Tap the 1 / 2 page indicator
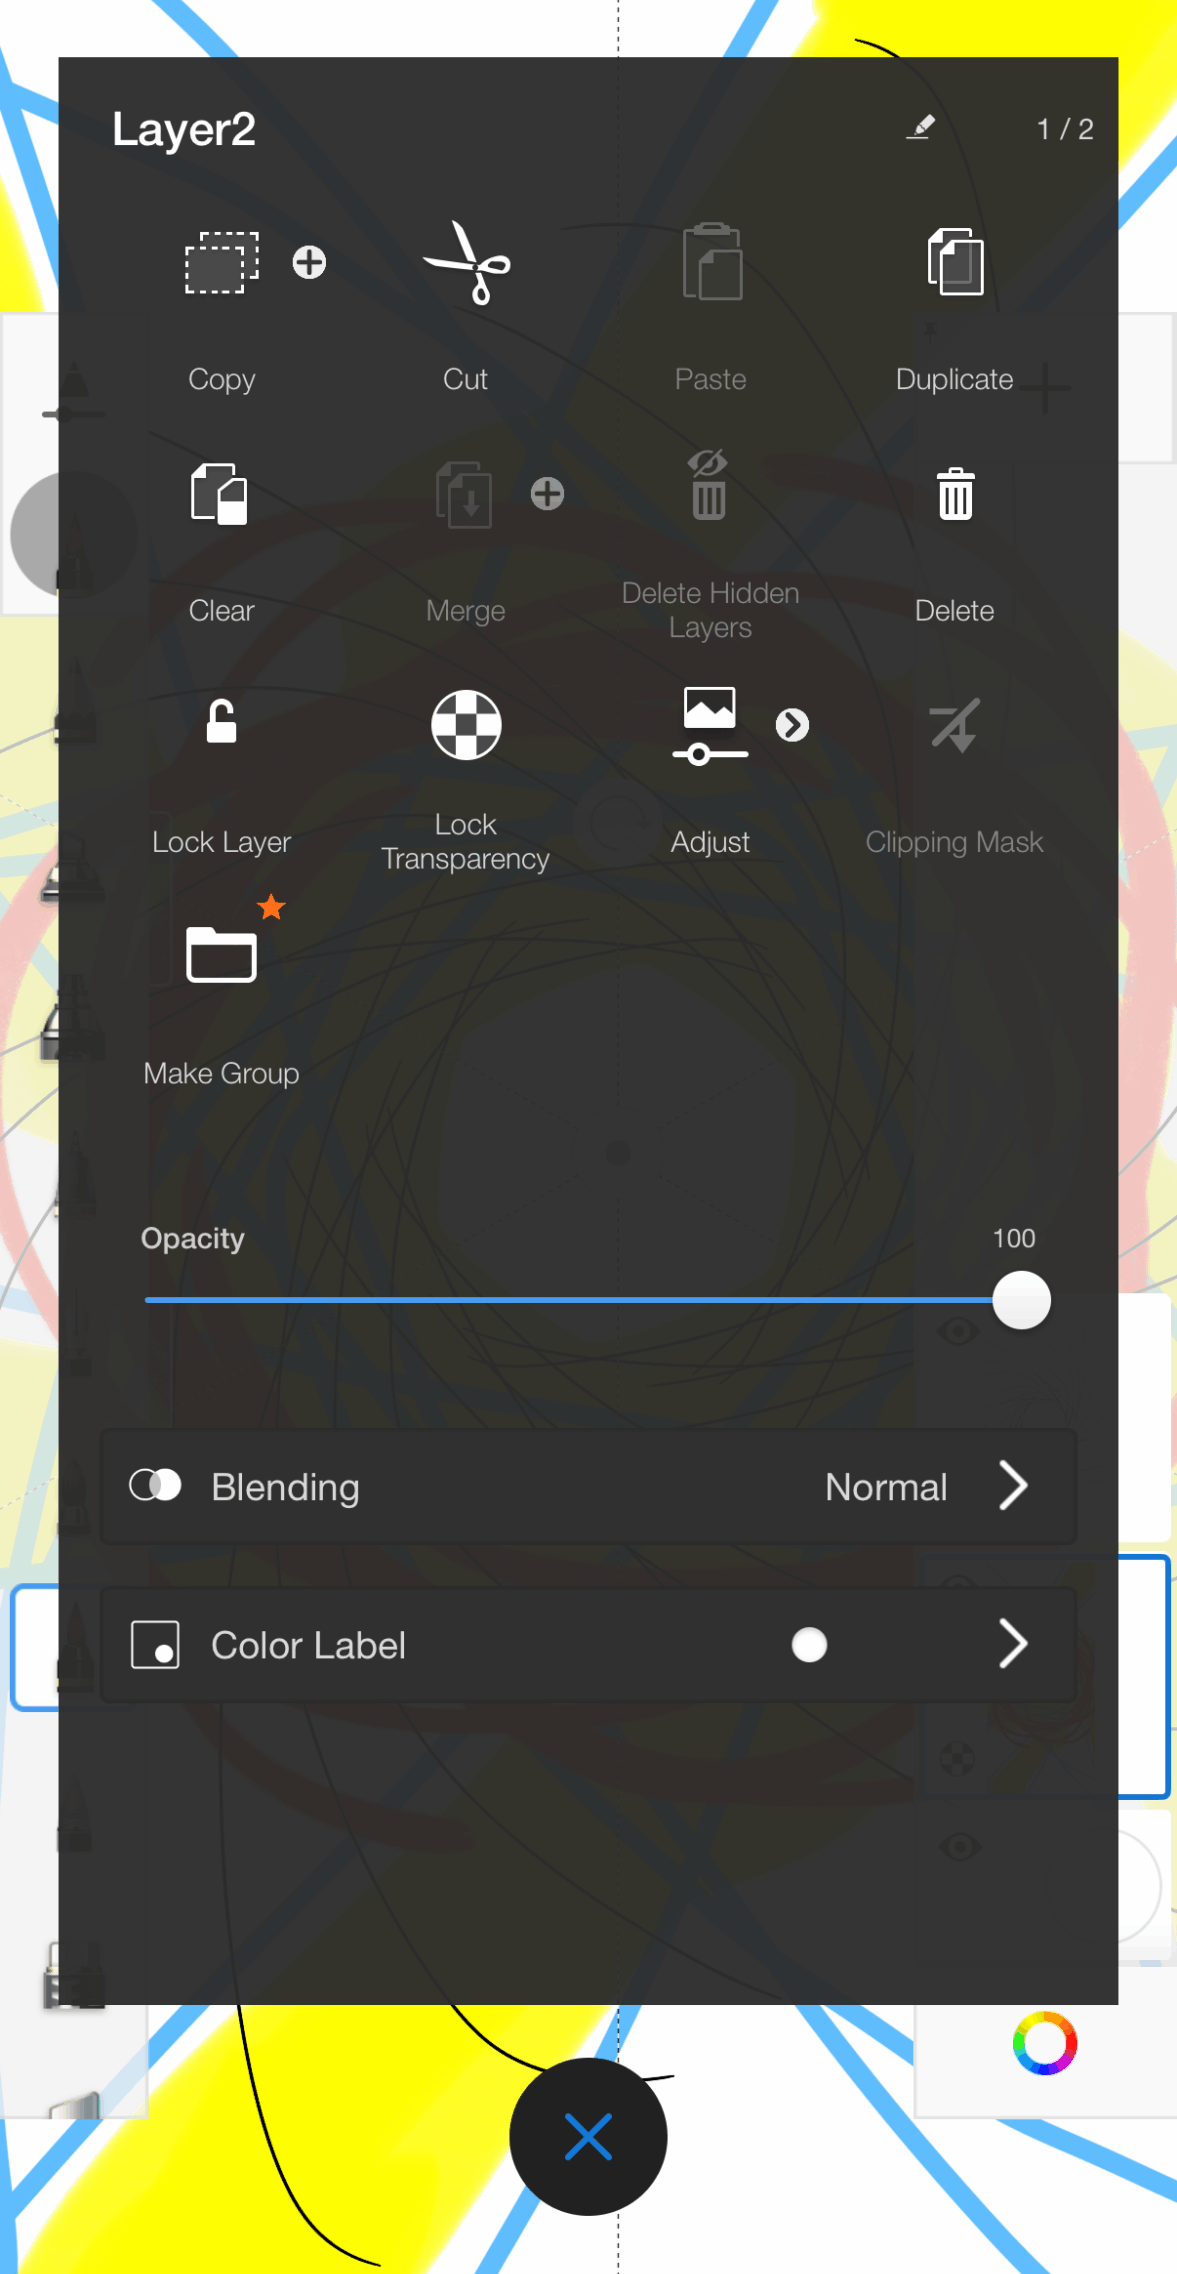This screenshot has width=1177, height=2274. (x=1065, y=129)
